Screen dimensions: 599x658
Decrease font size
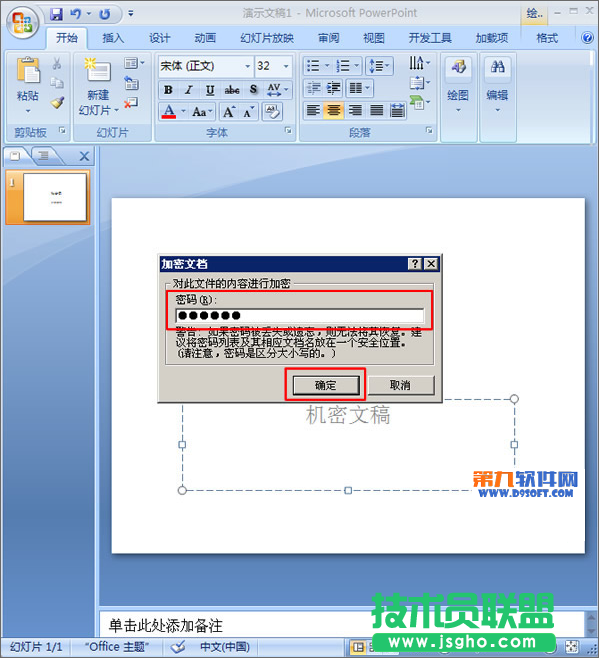click(x=248, y=112)
